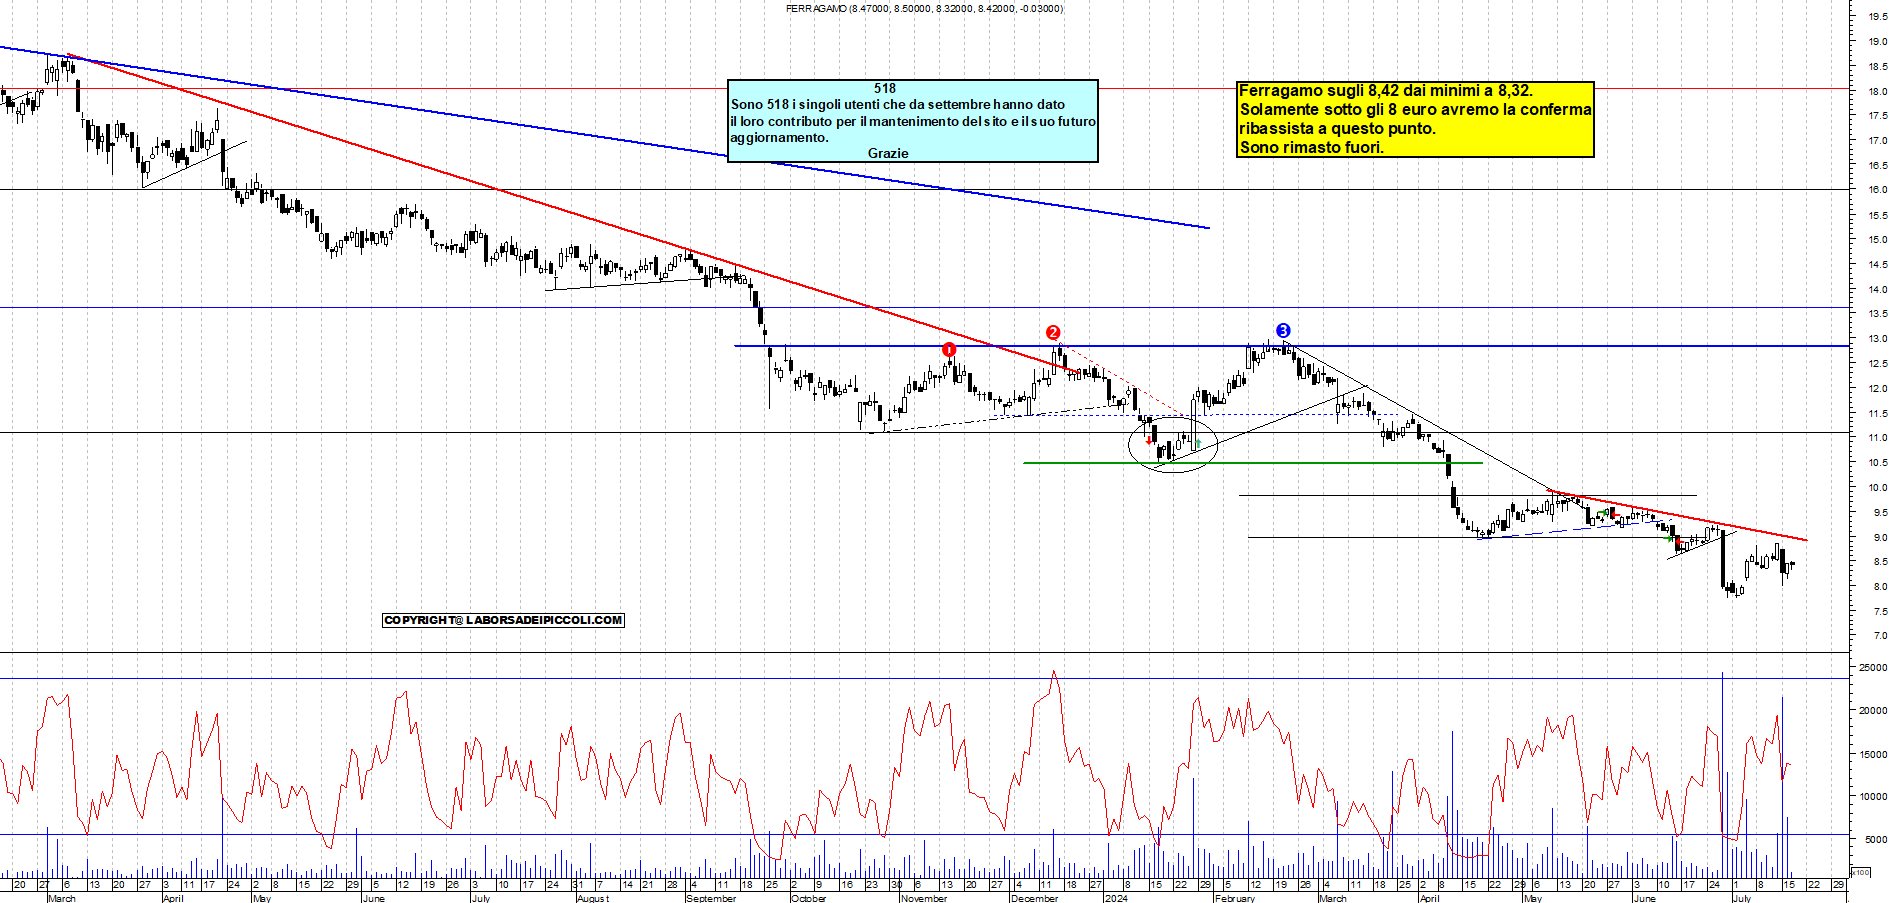Click the 14.5 price axis label
Image resolution: width=1890 pixels, height=903 pixels.
click(x=1877, y=265)
